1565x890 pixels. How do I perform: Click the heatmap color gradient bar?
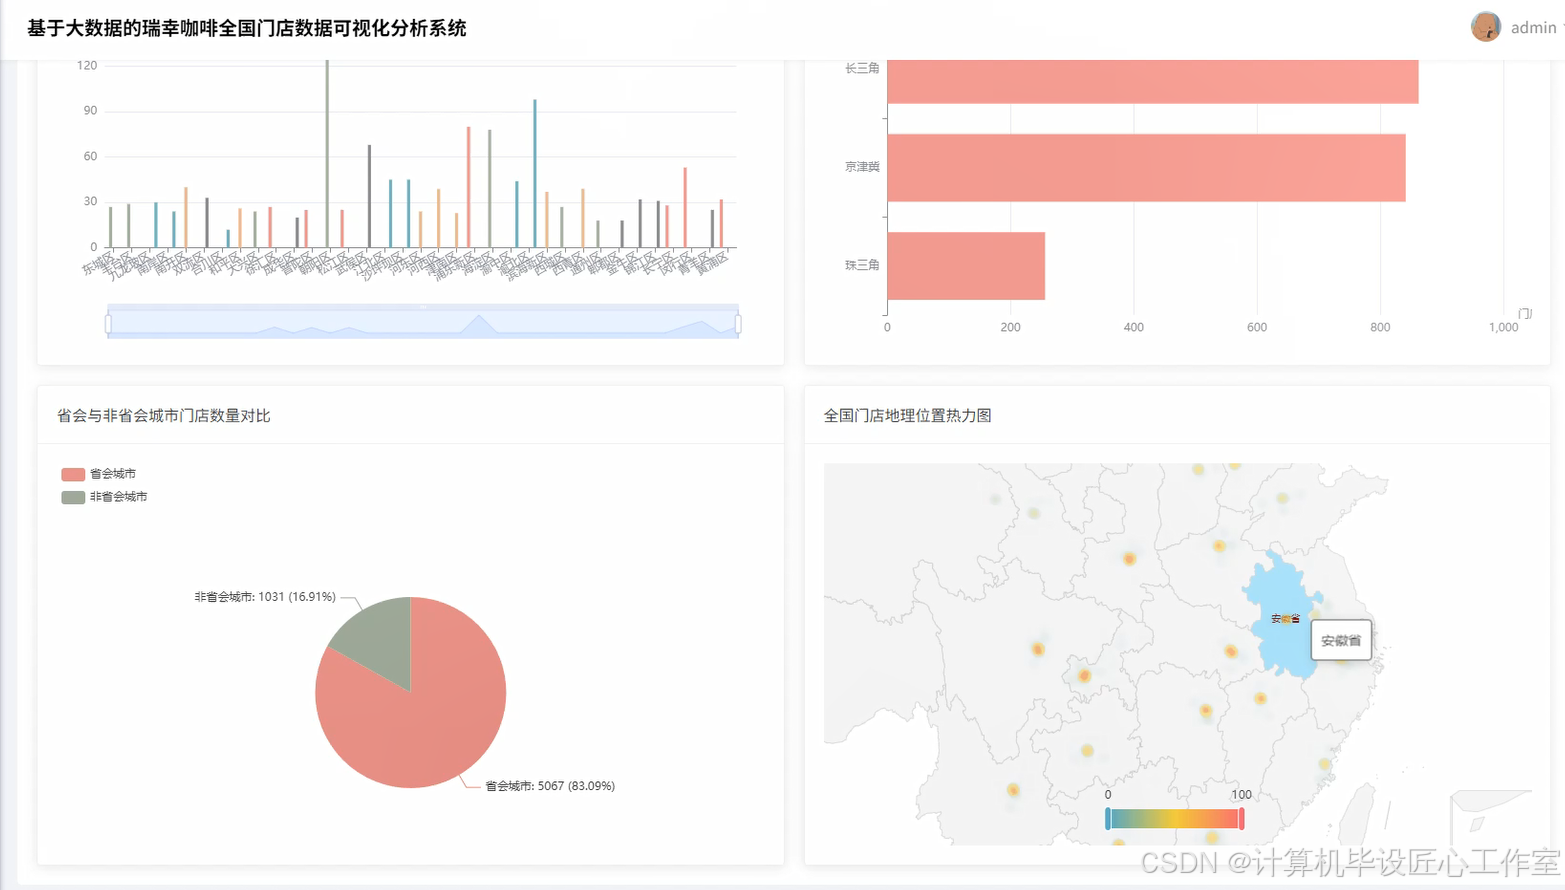1174,819
